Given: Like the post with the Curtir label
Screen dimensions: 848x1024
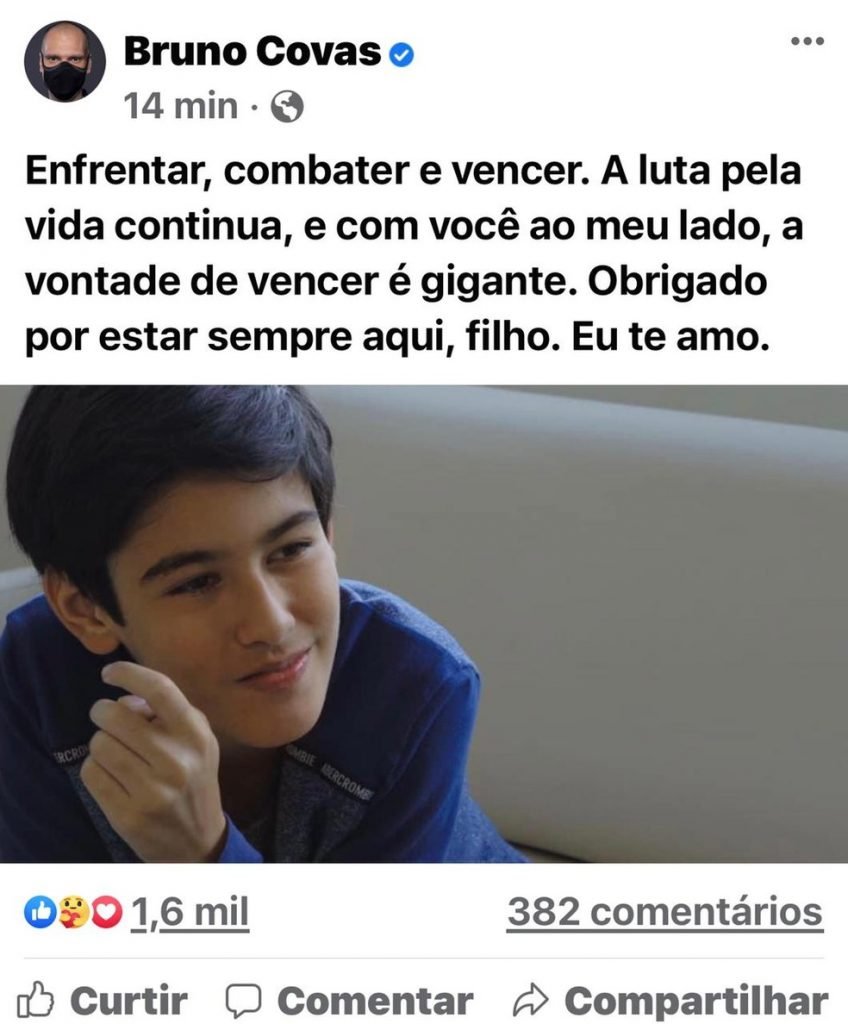Looking at the screenshot, I should tap(129, 1000).
